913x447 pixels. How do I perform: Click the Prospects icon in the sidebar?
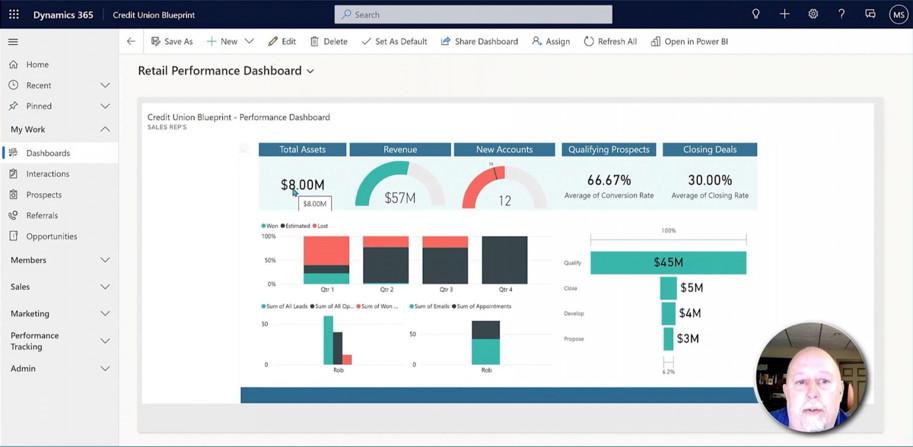[x=13, y=194]
